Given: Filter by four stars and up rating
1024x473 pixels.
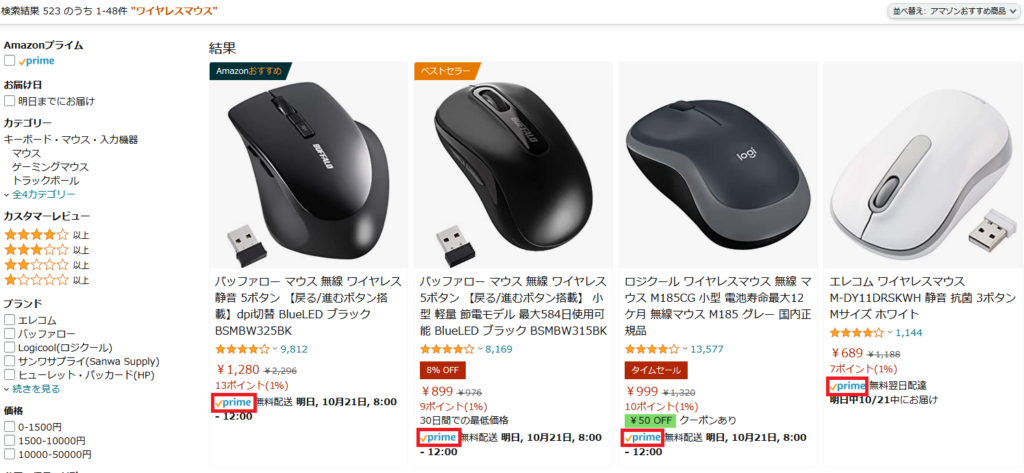Looking at the screenshot, I should [x=36, y=235].
